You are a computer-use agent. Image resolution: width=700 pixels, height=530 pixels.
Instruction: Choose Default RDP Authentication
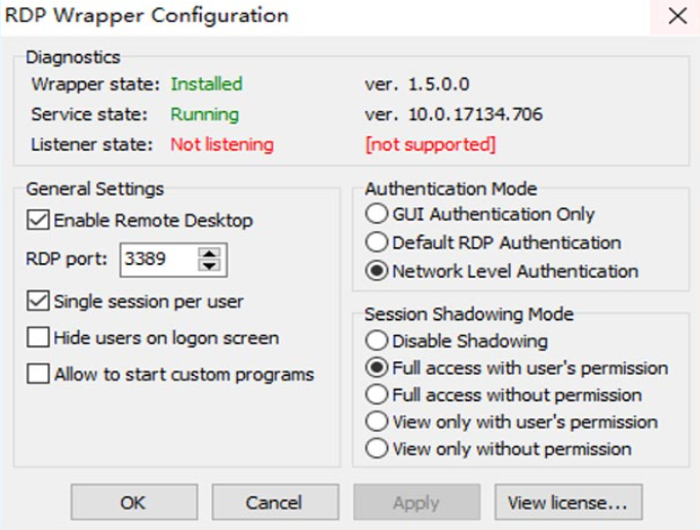[377, 242]
